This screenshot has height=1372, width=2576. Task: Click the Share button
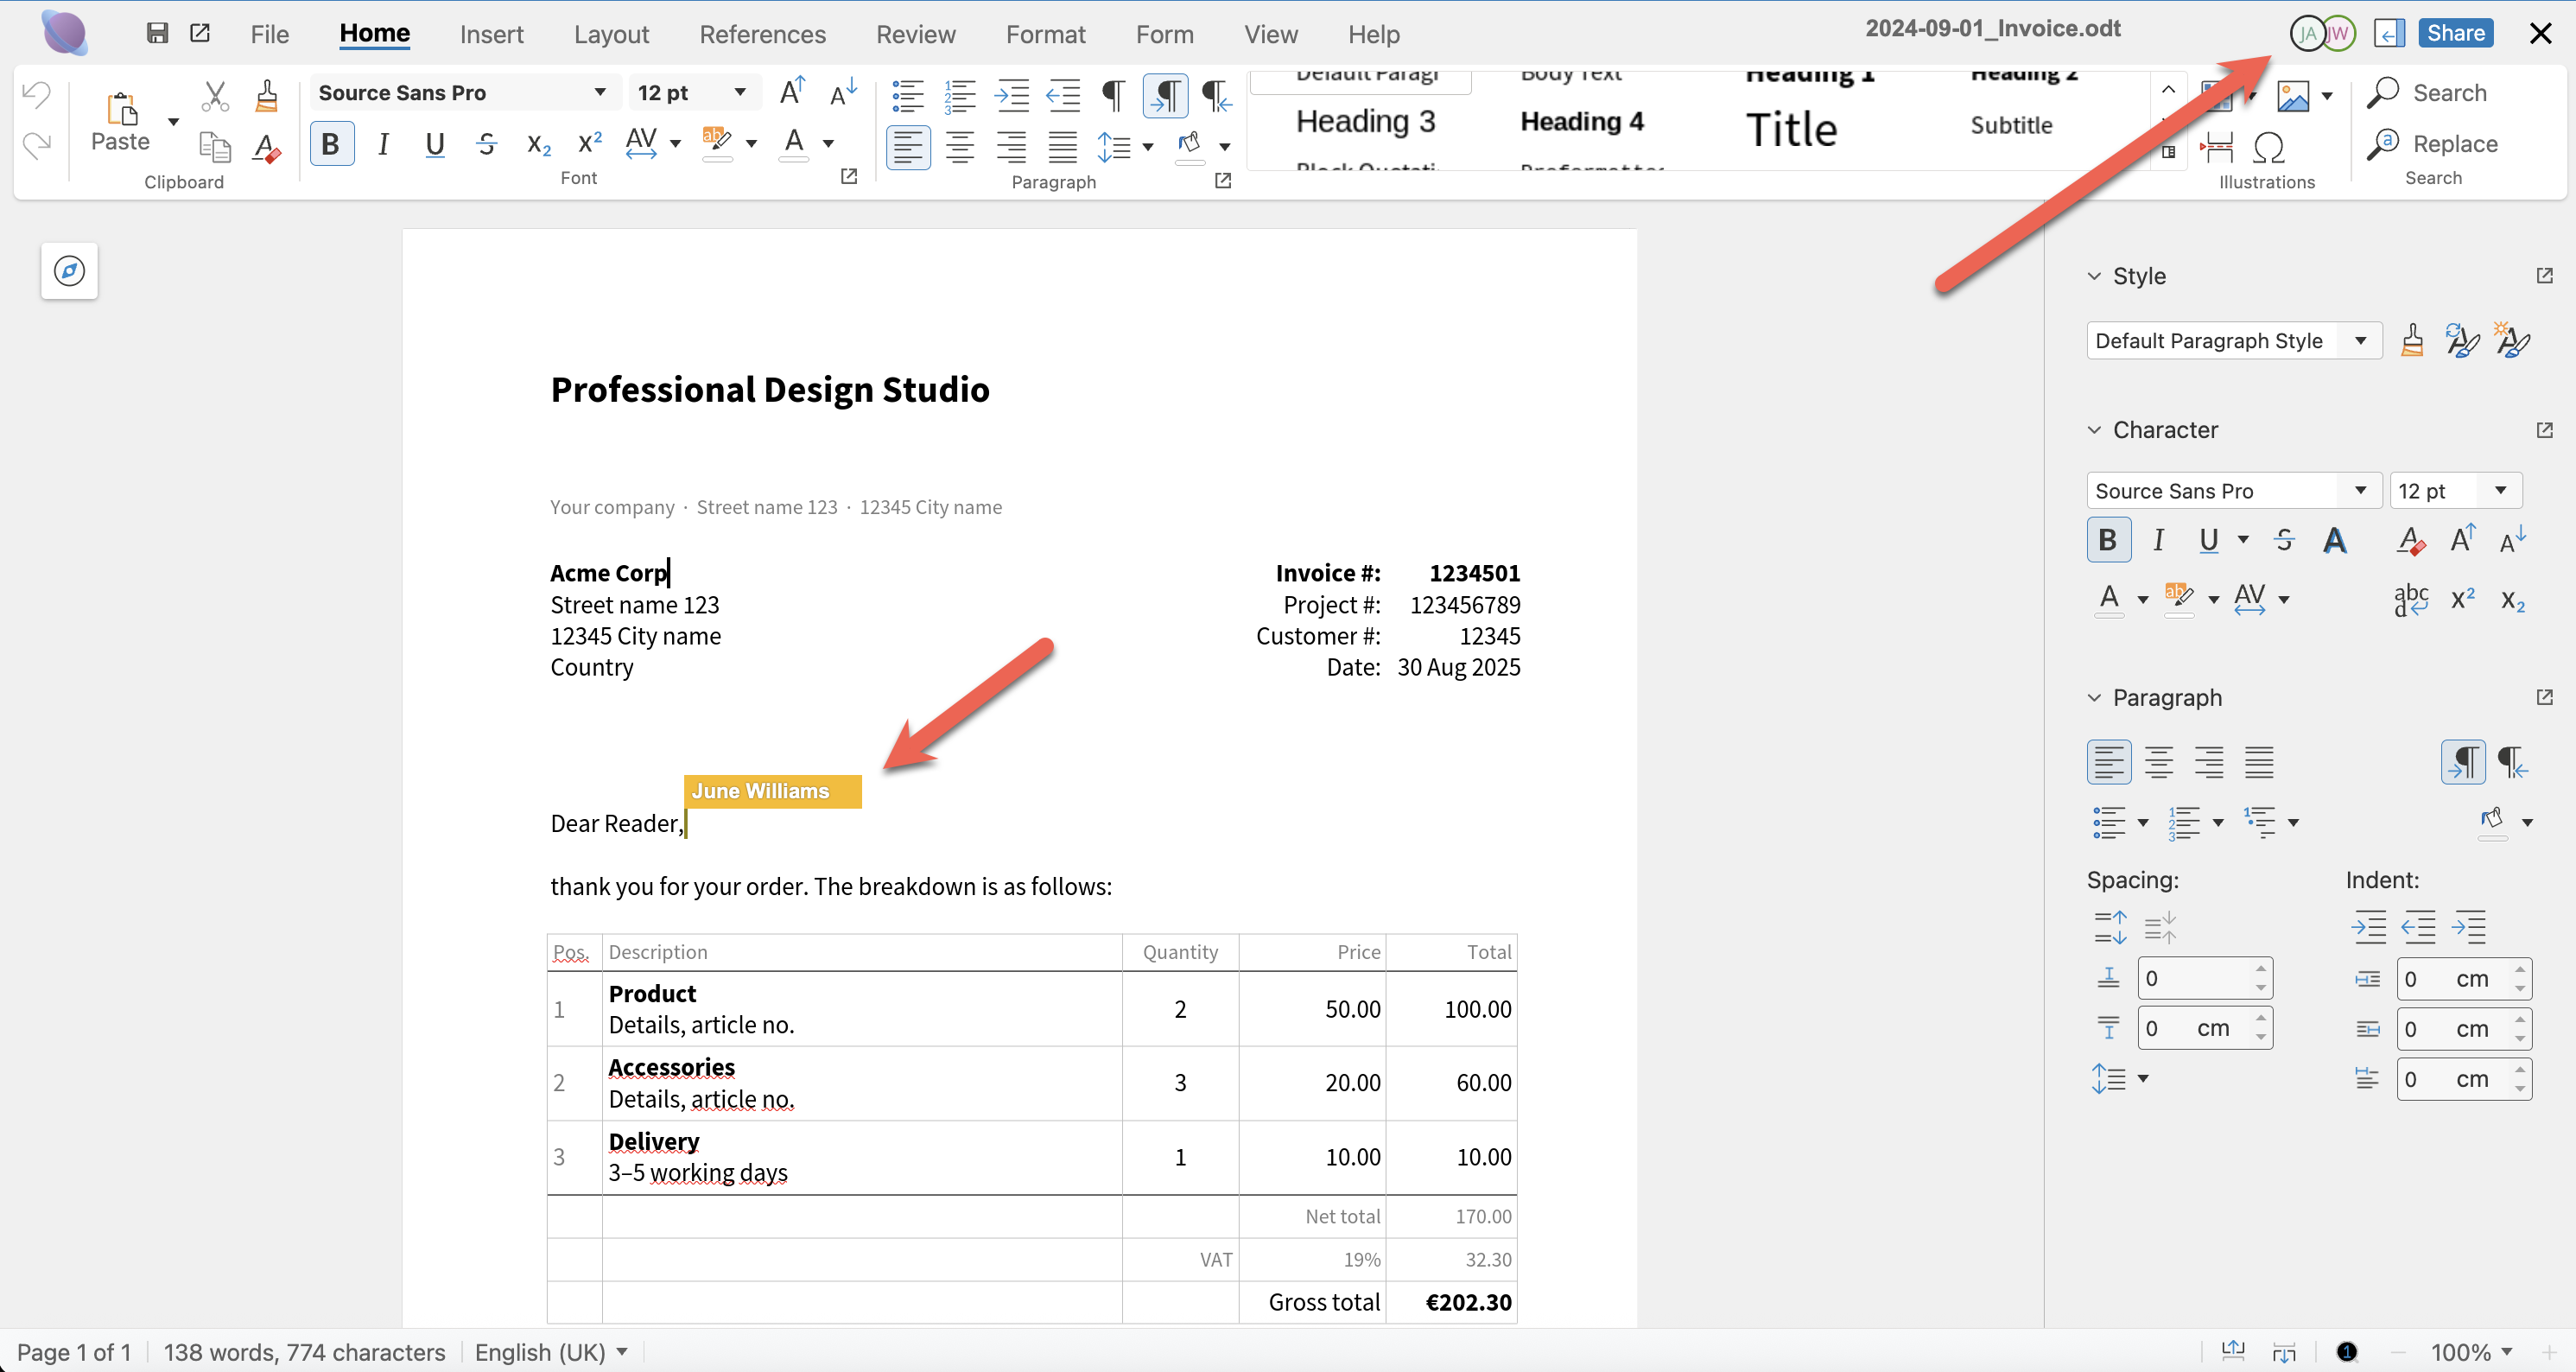pyautogui.click(x=2455, y=33)
